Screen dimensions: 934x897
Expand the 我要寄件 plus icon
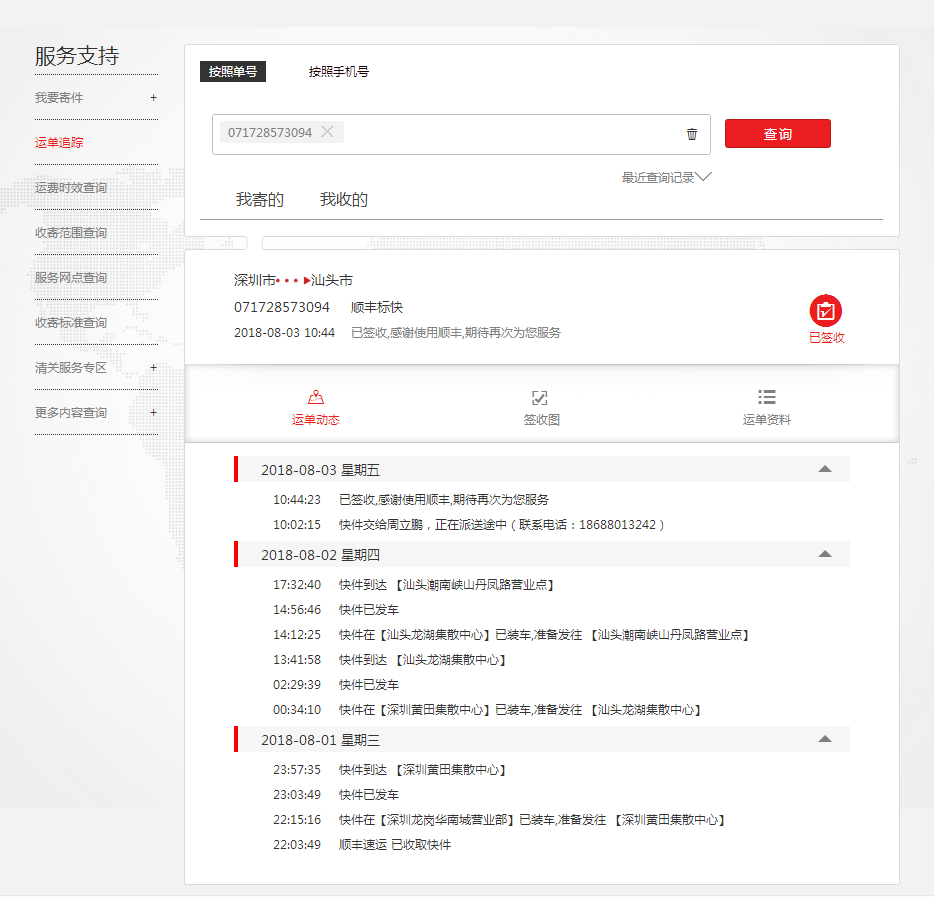(153, 98)
